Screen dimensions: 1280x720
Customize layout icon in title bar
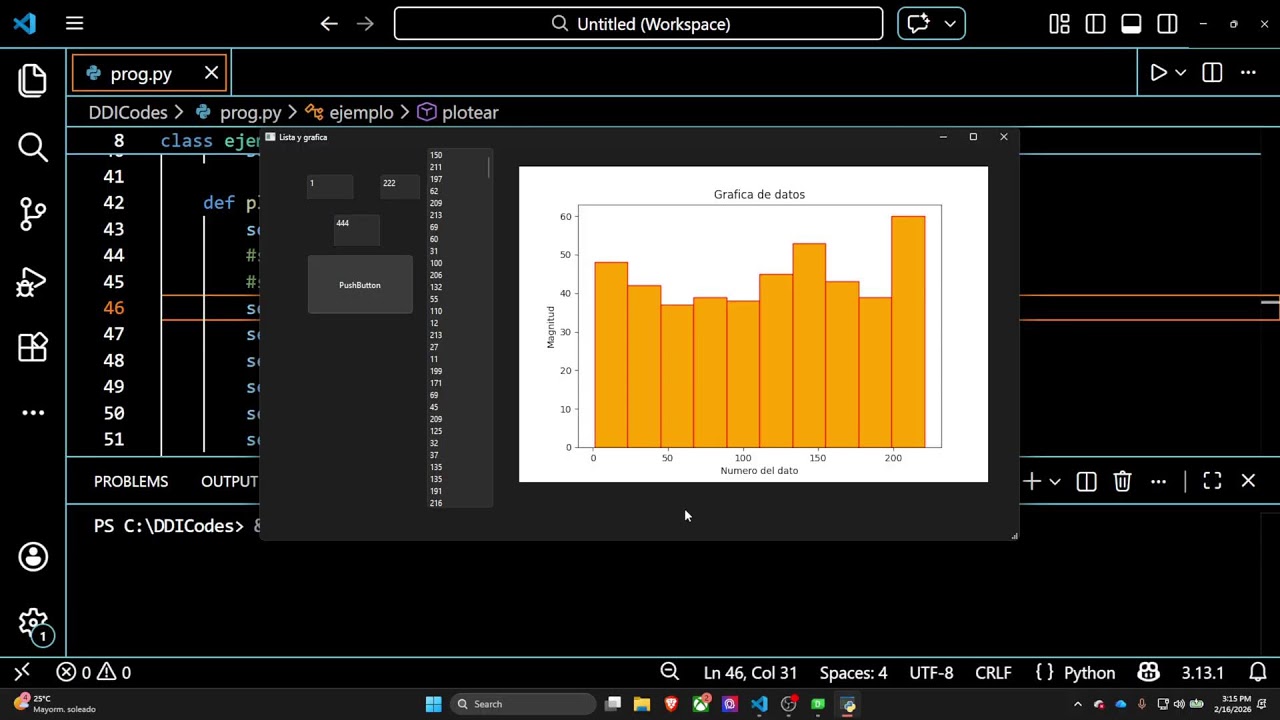point(1059,23)
